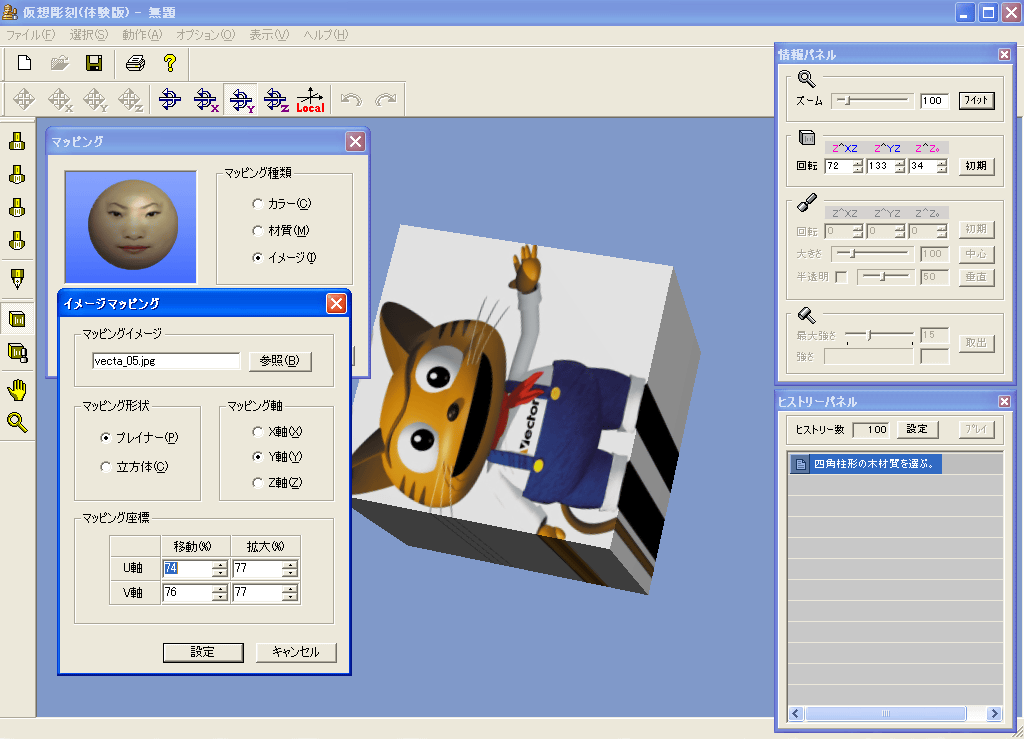The width and height of the screenshot is (1024, 739).
Task: Click the vecta_05.jpg image filename field
Action: pyautogui.click(x=167, y=361)
